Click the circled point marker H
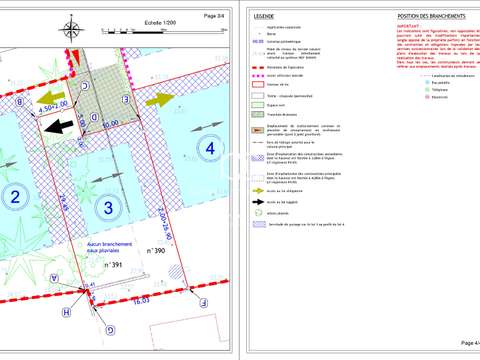 [x=67, y=312]
